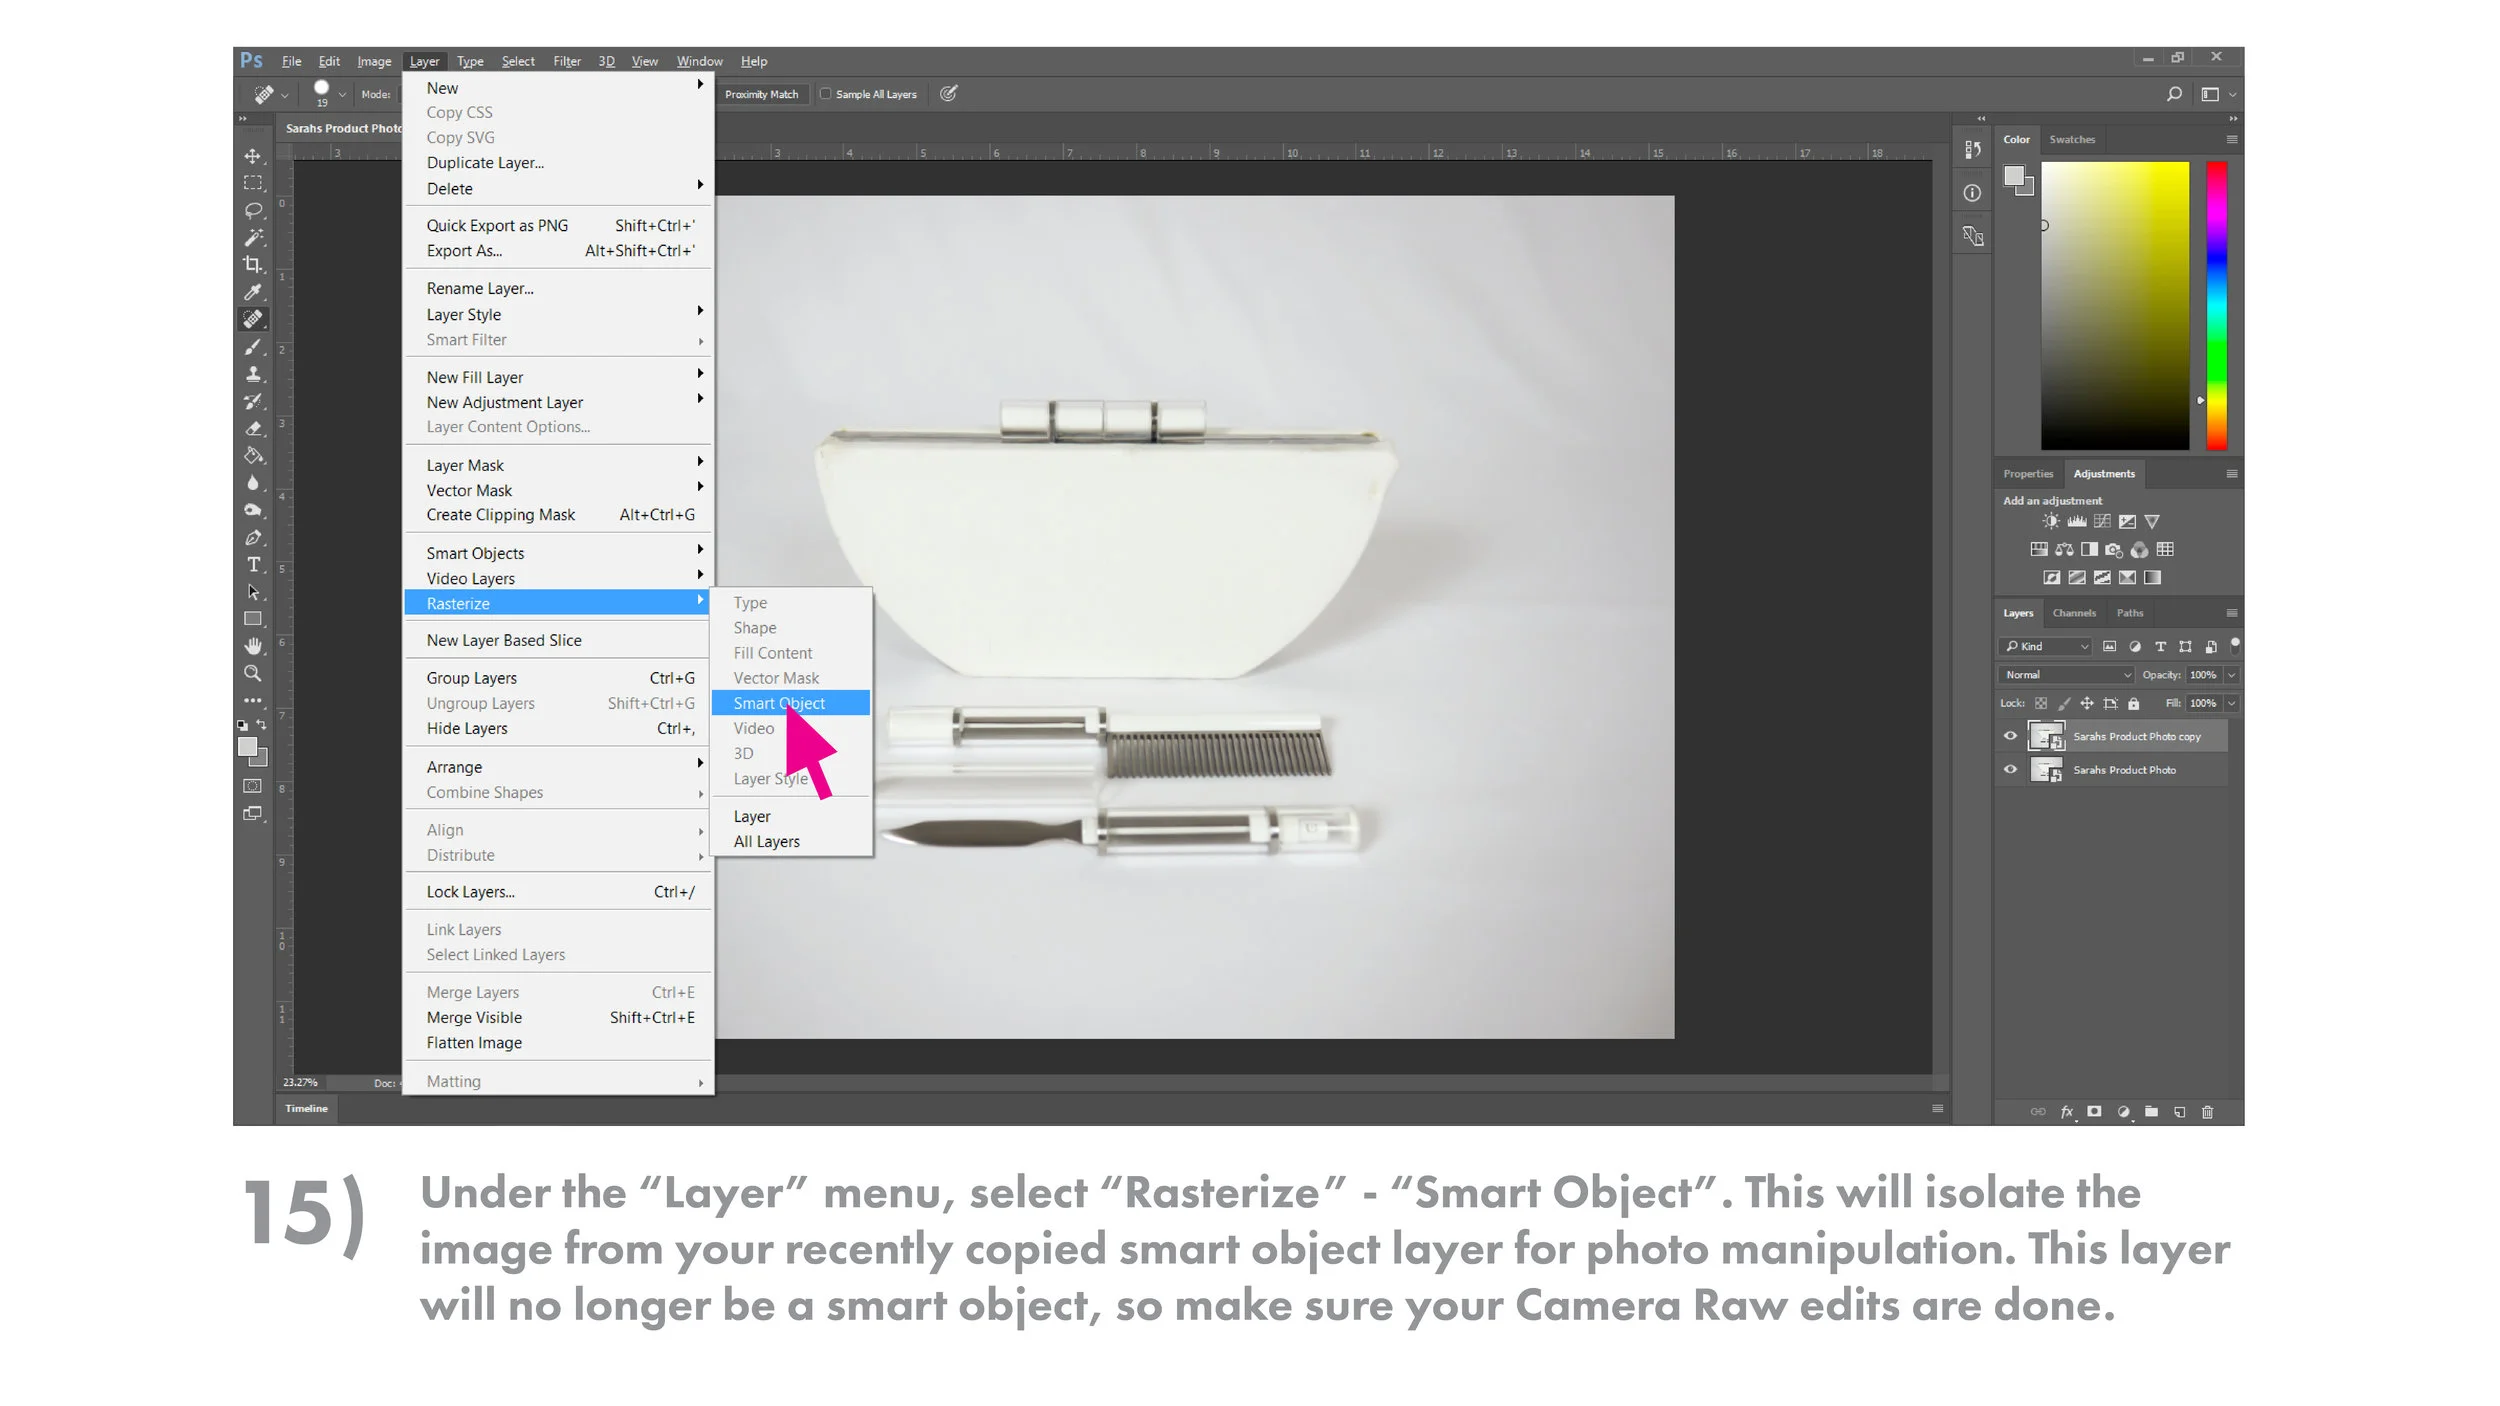Select the Hand tool

pos(253,646)
